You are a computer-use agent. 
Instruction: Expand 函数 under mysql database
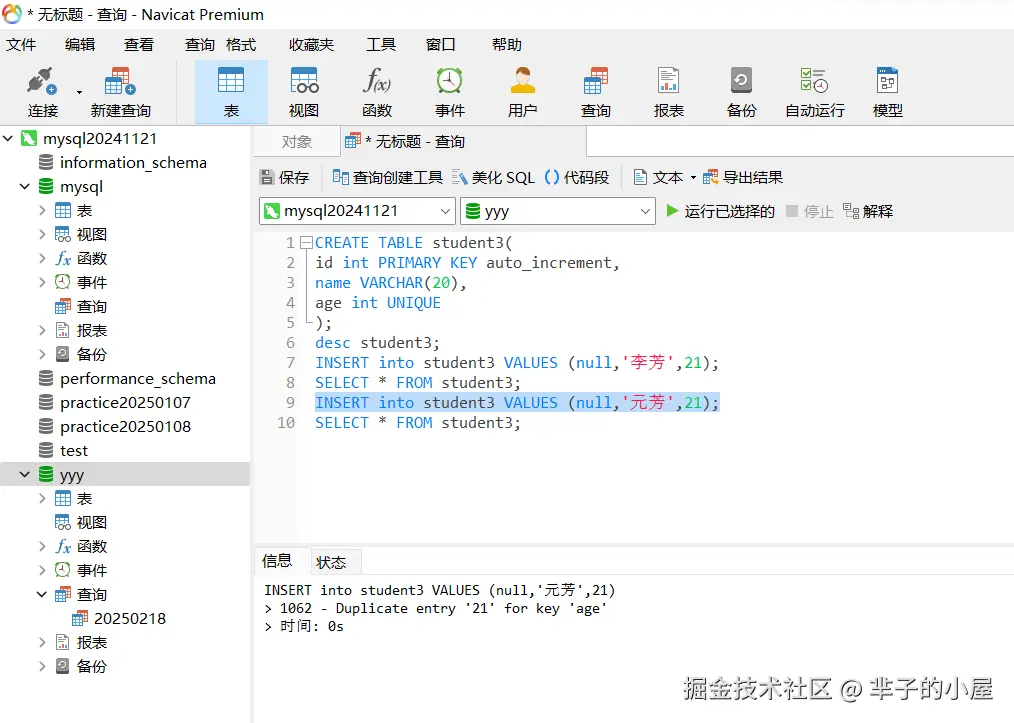(x=42, y=258)
